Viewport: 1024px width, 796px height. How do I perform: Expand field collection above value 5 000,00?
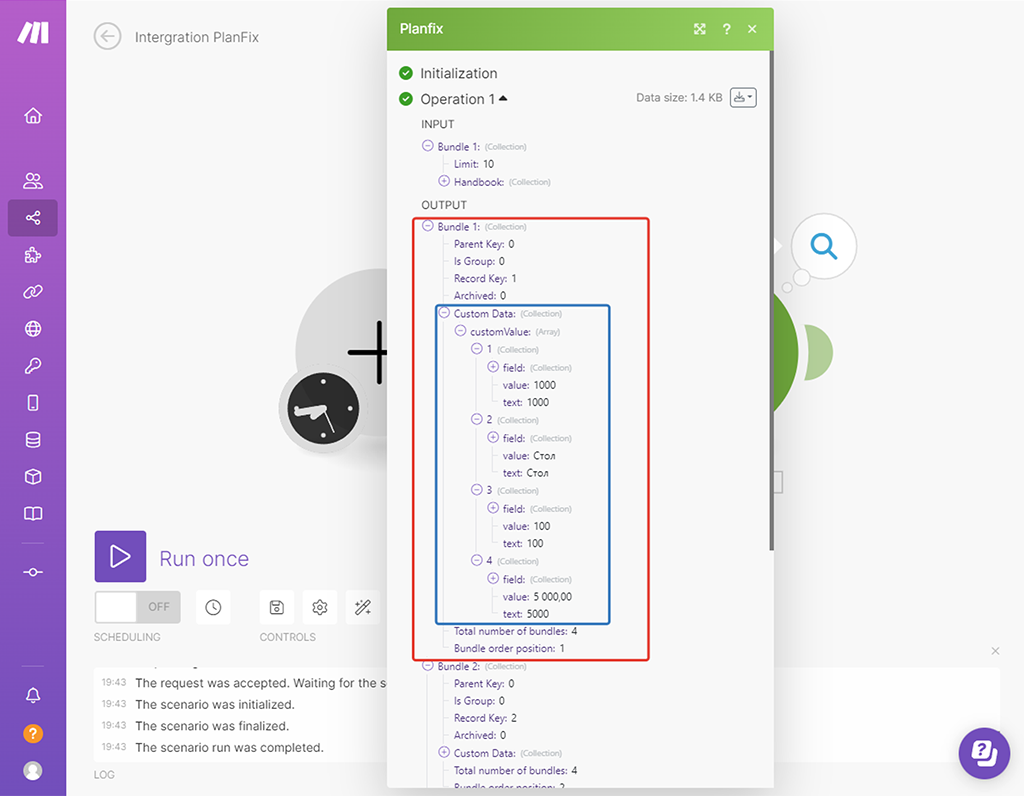tap(493, 579)
